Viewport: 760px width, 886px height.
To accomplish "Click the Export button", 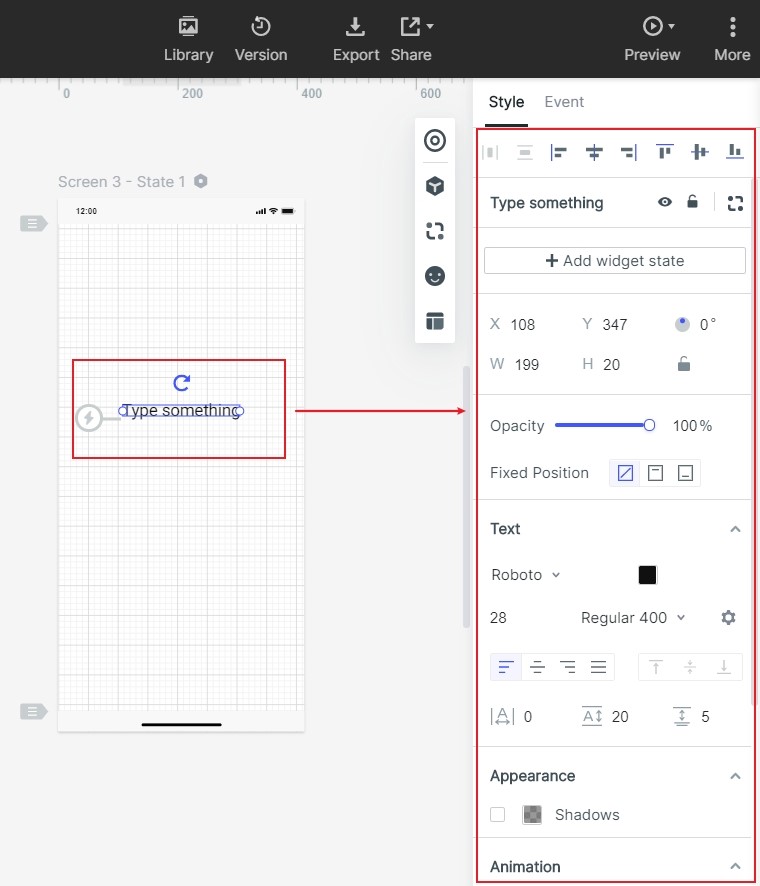I will click(355, 39).
